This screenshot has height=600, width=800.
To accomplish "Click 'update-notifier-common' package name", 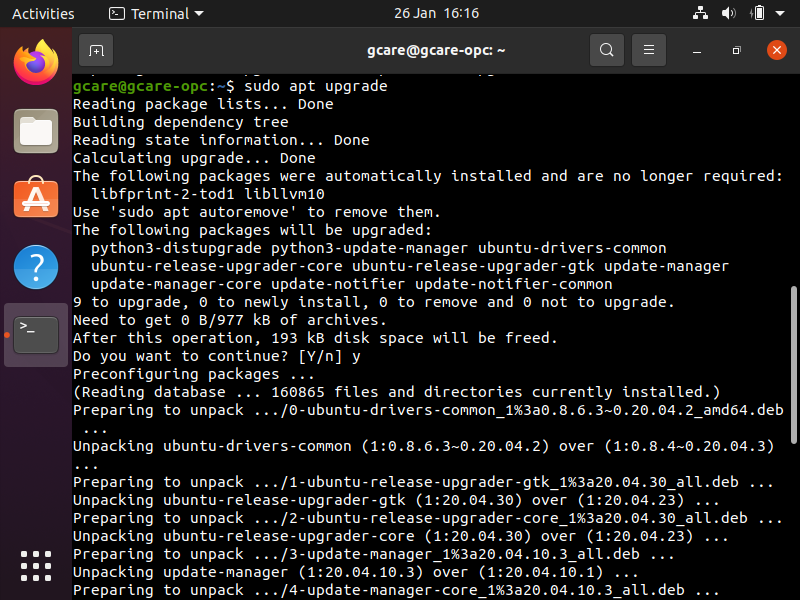I will [x=513, y=284].
